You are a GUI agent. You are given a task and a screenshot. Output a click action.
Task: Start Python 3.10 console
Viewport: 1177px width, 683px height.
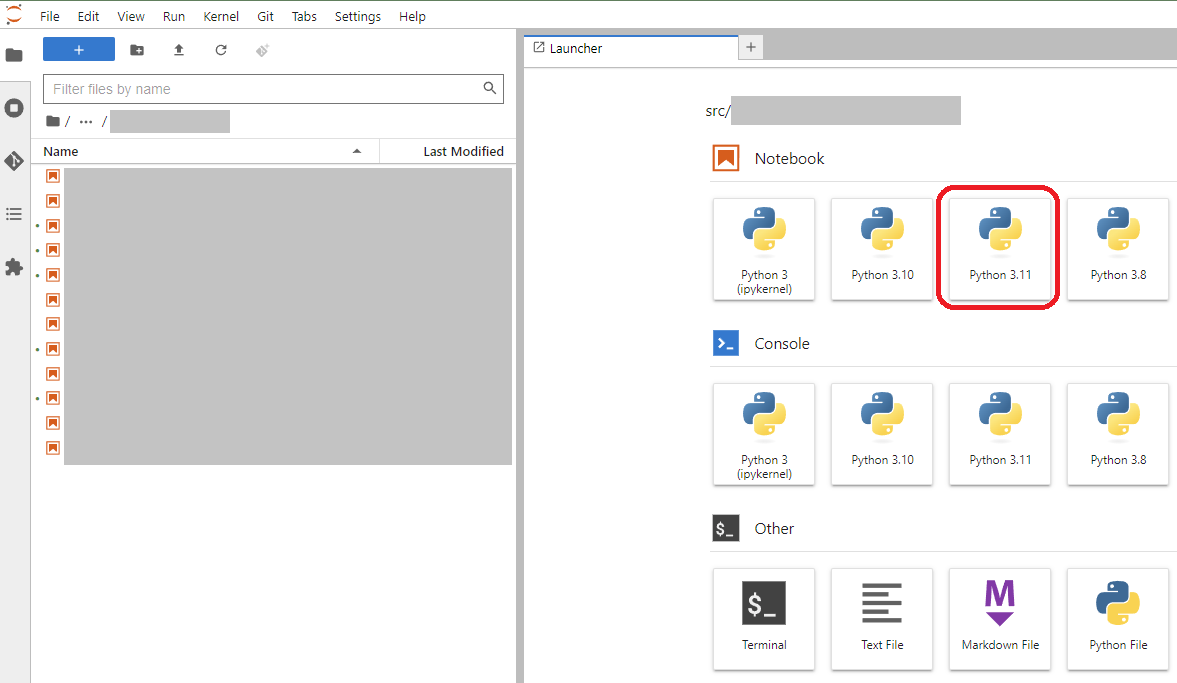[x=882, y=435]
